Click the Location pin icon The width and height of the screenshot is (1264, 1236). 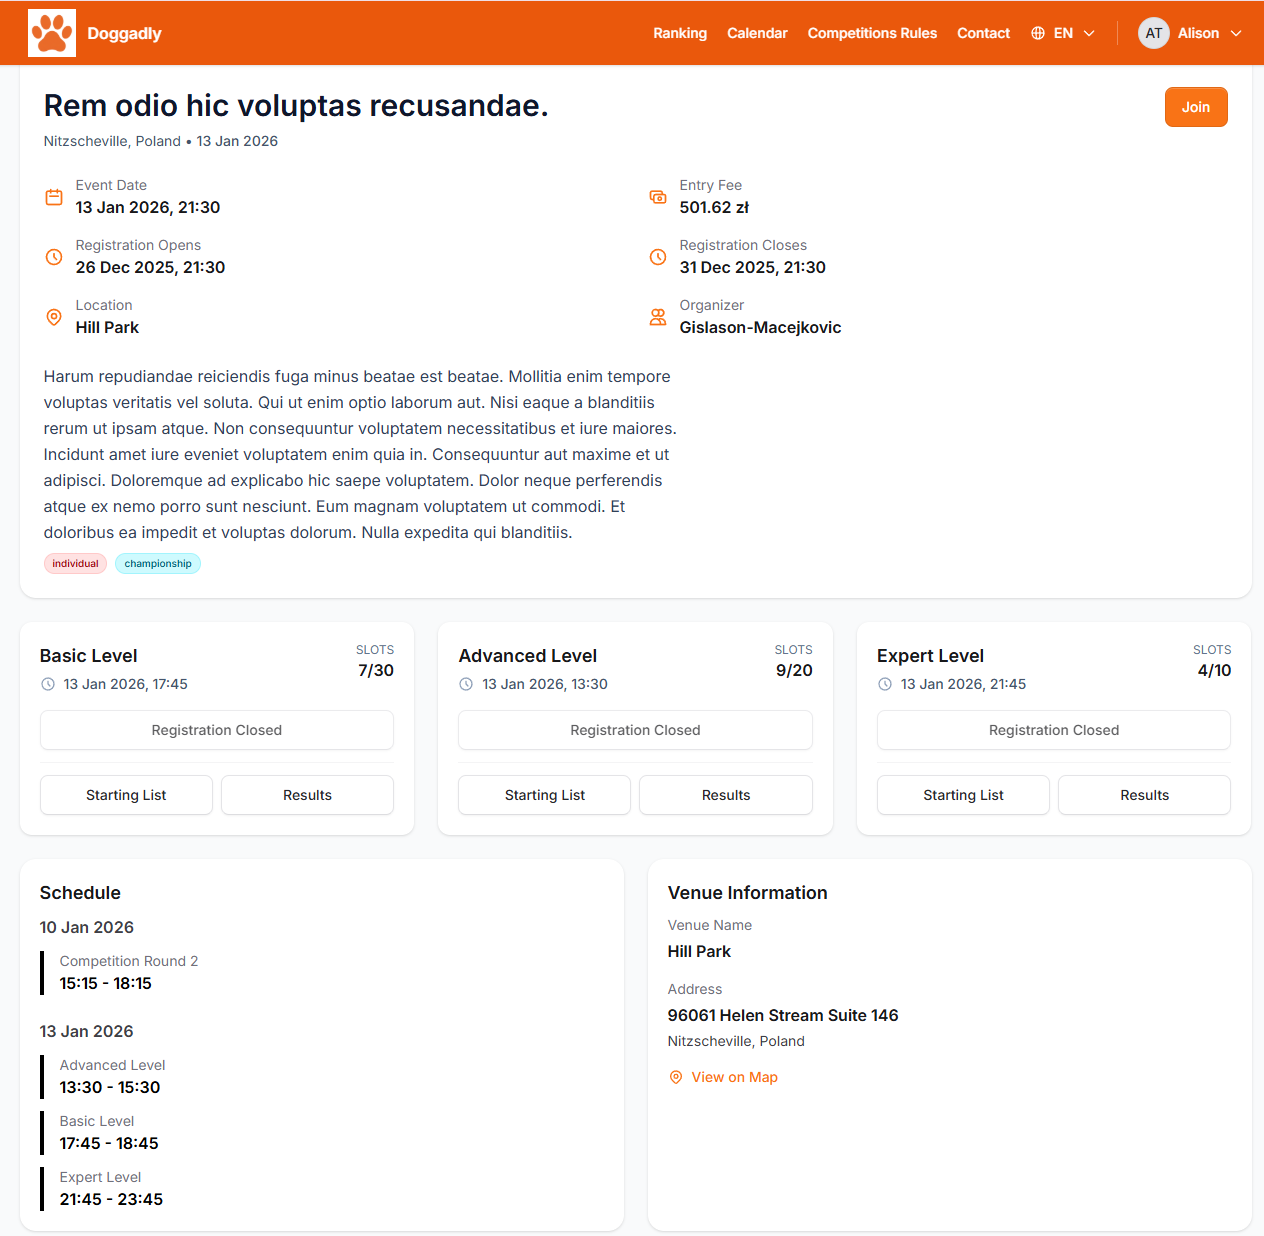pos(54,317)
